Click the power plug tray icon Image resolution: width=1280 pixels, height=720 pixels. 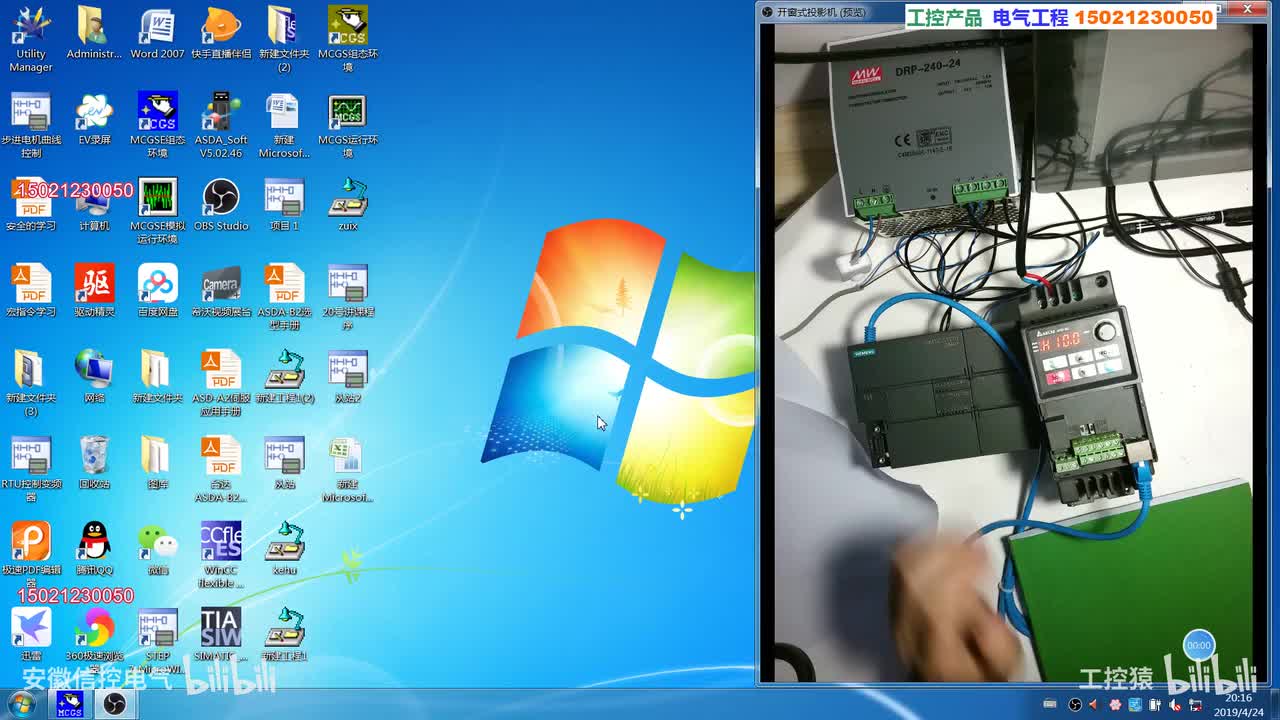point(1154,704)
